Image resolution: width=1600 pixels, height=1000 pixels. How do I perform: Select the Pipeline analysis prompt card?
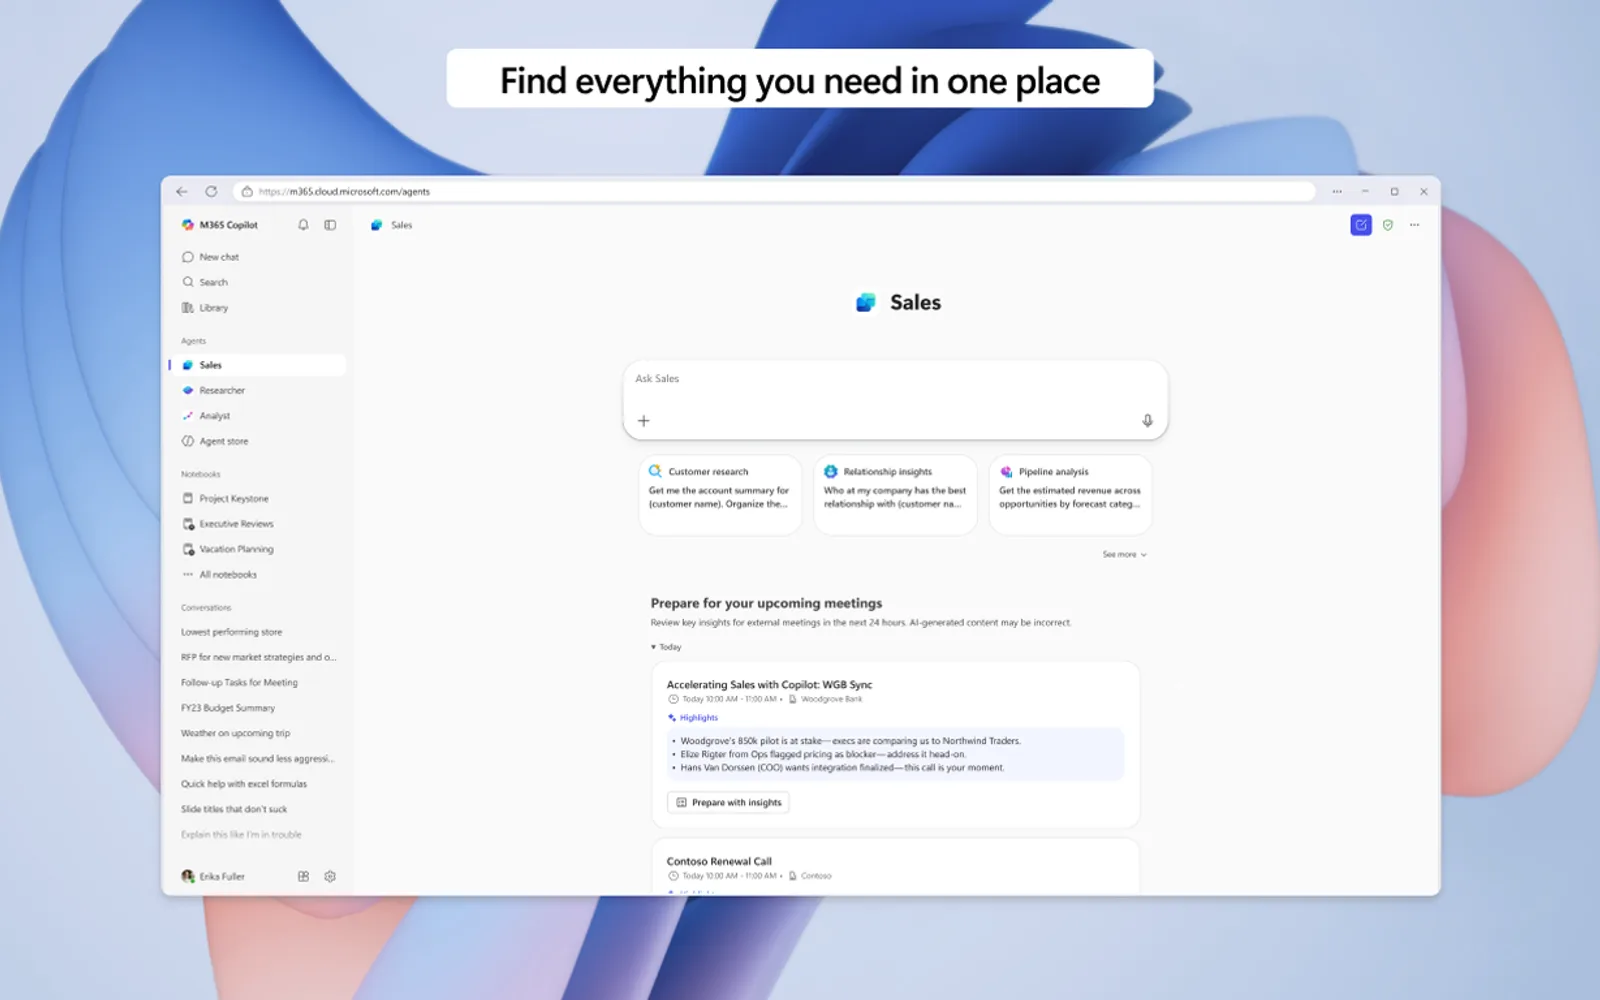(1070, 494)
